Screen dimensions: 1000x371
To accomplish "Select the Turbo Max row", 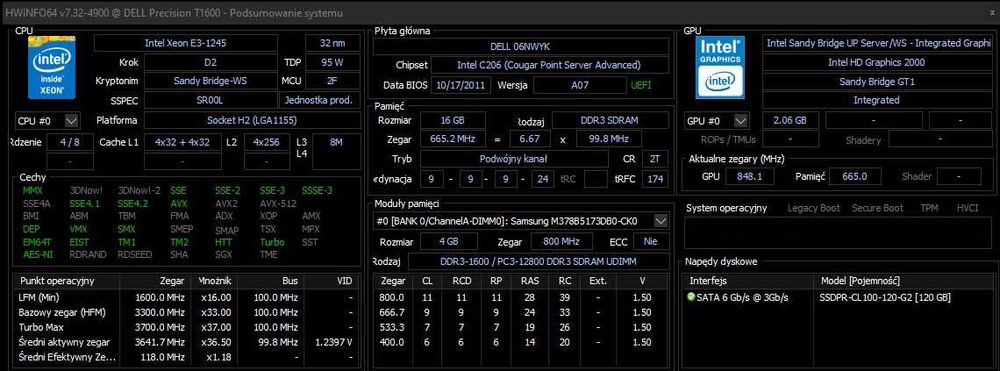I will [x=186, y=327].
